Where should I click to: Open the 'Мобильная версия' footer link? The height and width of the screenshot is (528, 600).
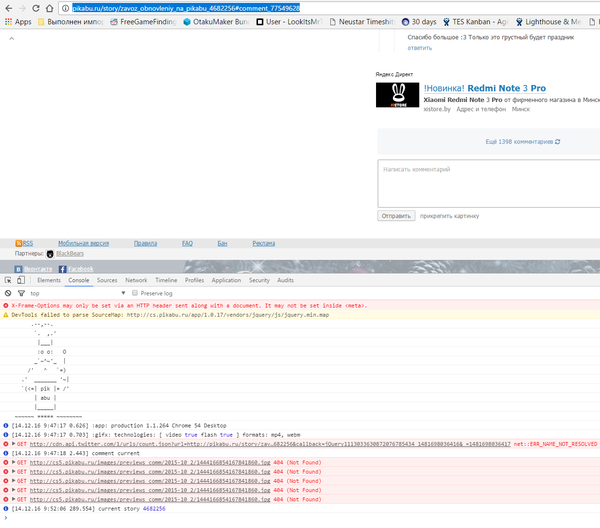[x=83, y=243]
